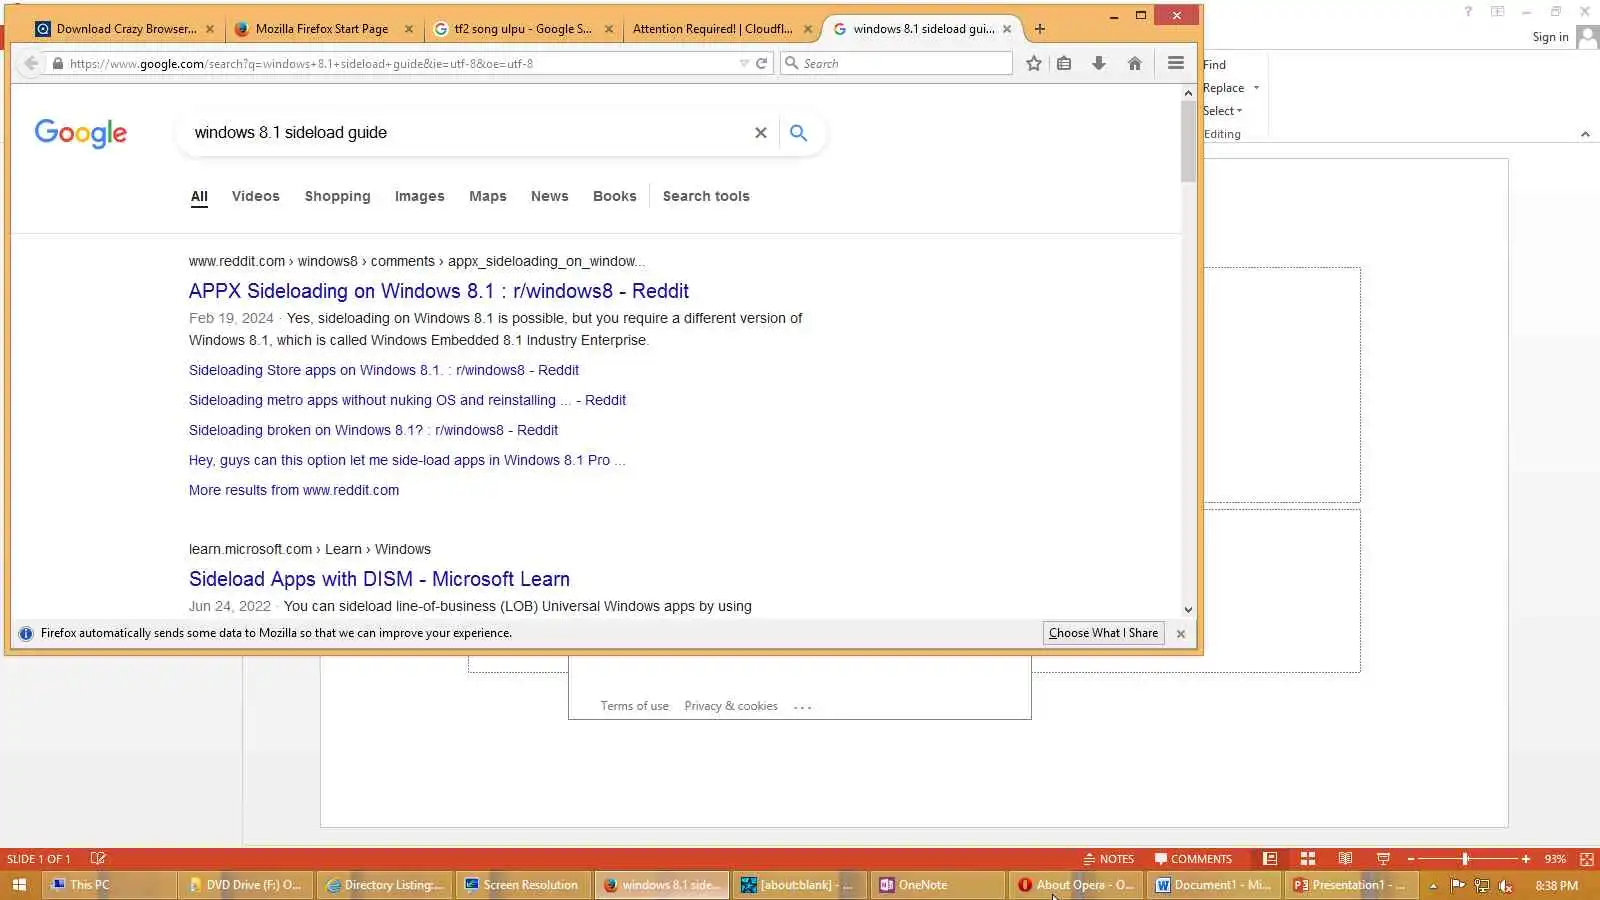Select the Maps search filter
The width and height of the screenshot is (1600, 900).
point(488,196)
